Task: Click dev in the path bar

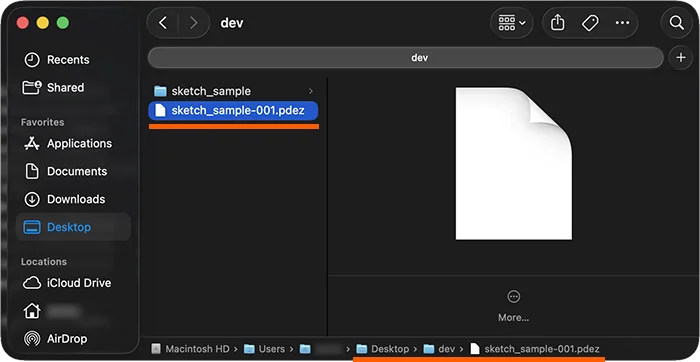Action: (x=439, y=349)
